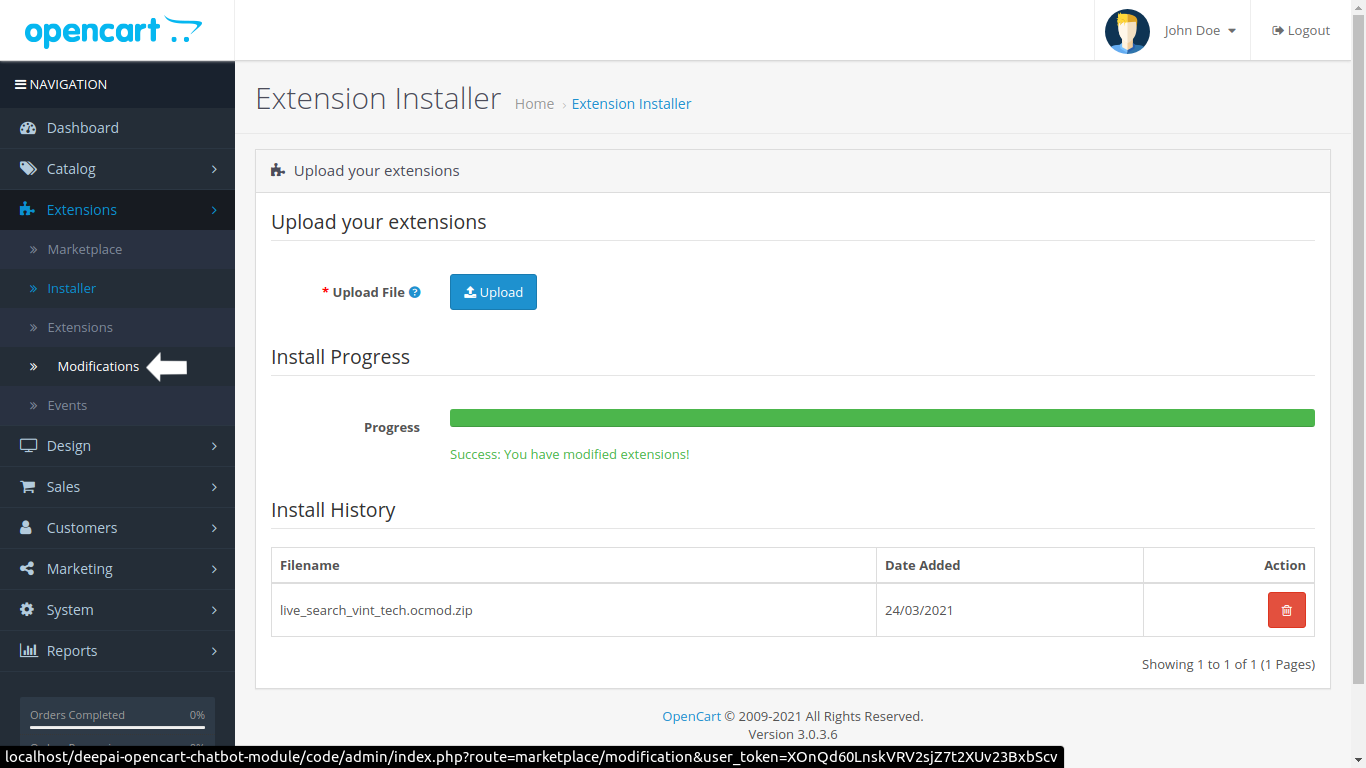Click the Home breadcrumb link
Viewport: 1366px width, 768px height.
click(534, 104)
